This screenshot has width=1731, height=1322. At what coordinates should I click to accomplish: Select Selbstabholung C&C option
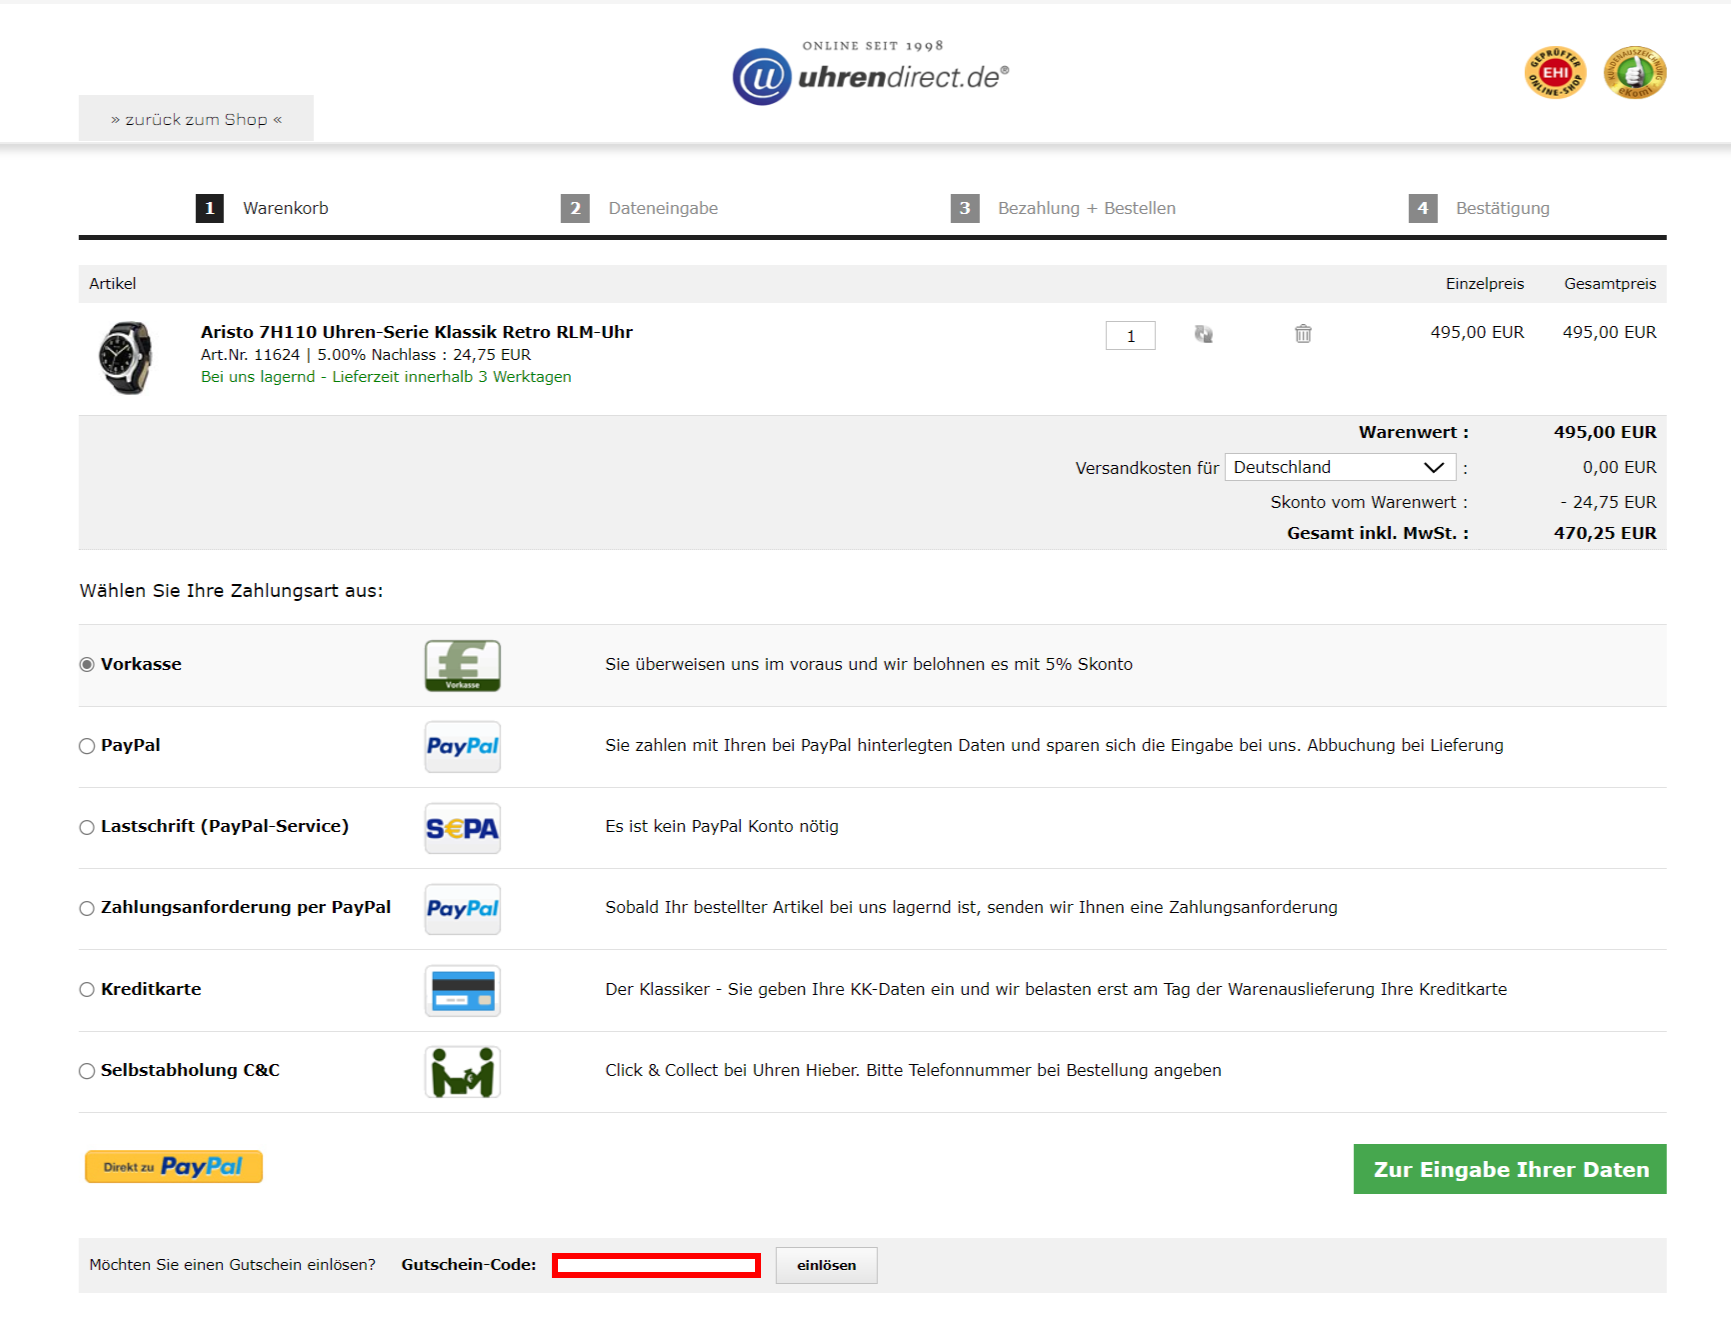coord(87,1071)
